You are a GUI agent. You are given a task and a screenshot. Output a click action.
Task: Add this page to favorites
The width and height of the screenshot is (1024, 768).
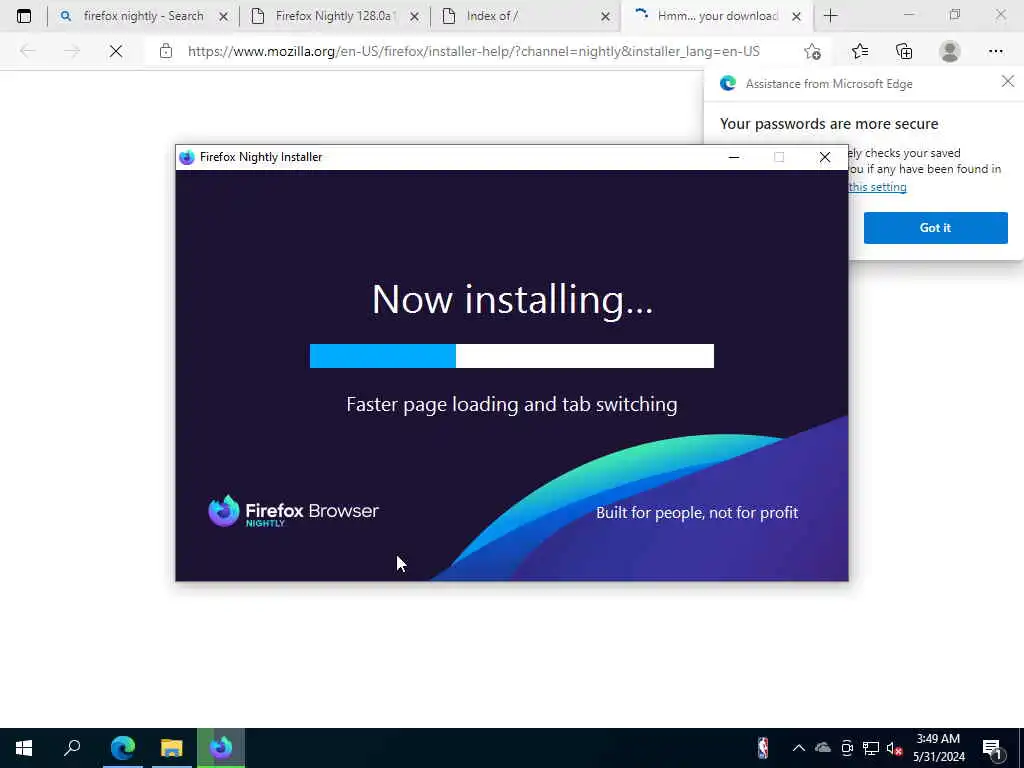click(x=812, y=51)
